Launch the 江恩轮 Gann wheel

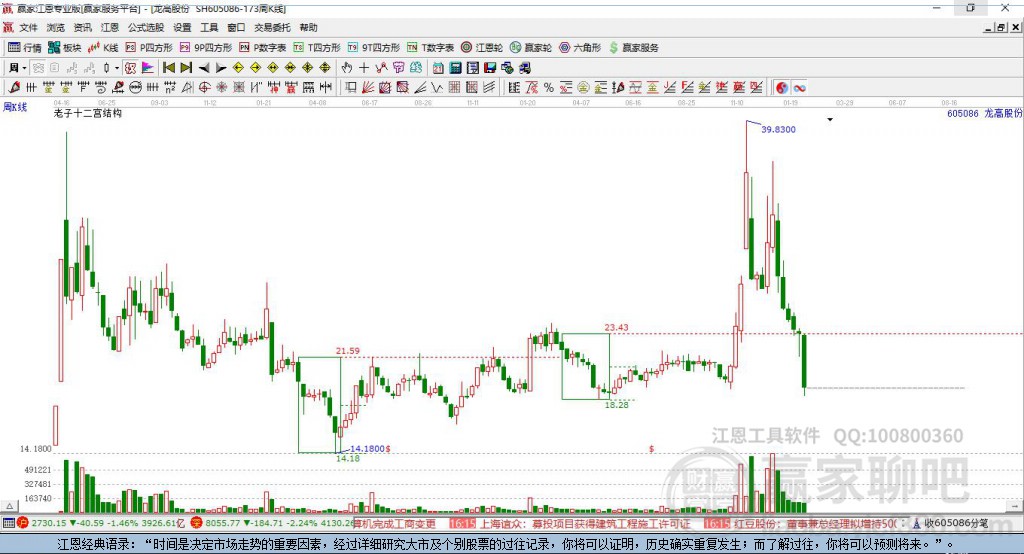point(482,48)
